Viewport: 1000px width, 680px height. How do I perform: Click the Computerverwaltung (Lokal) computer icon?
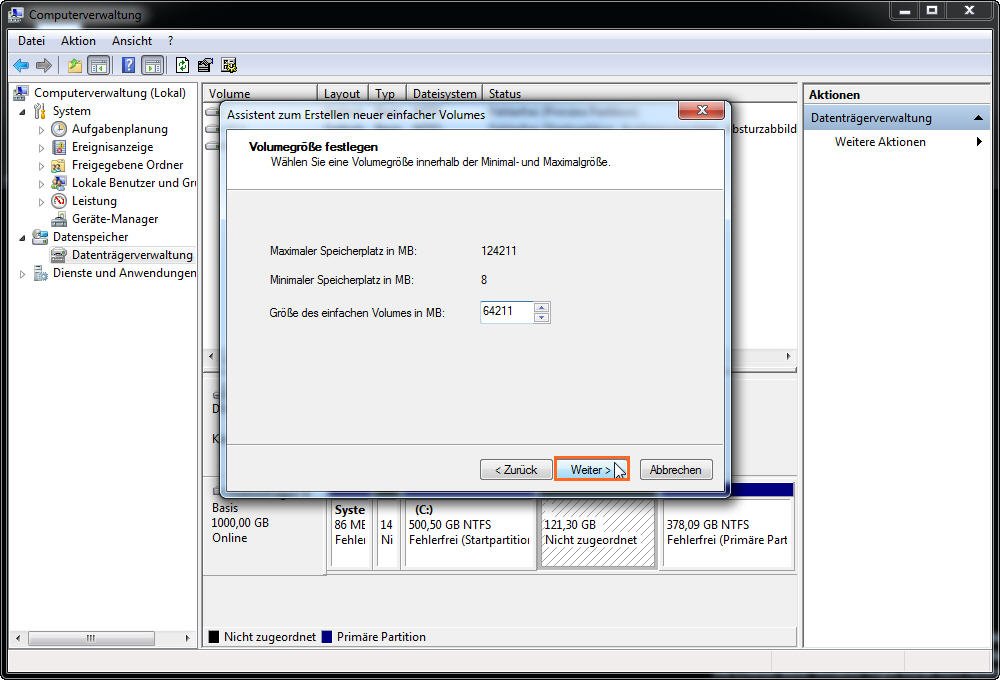point(20,93)
